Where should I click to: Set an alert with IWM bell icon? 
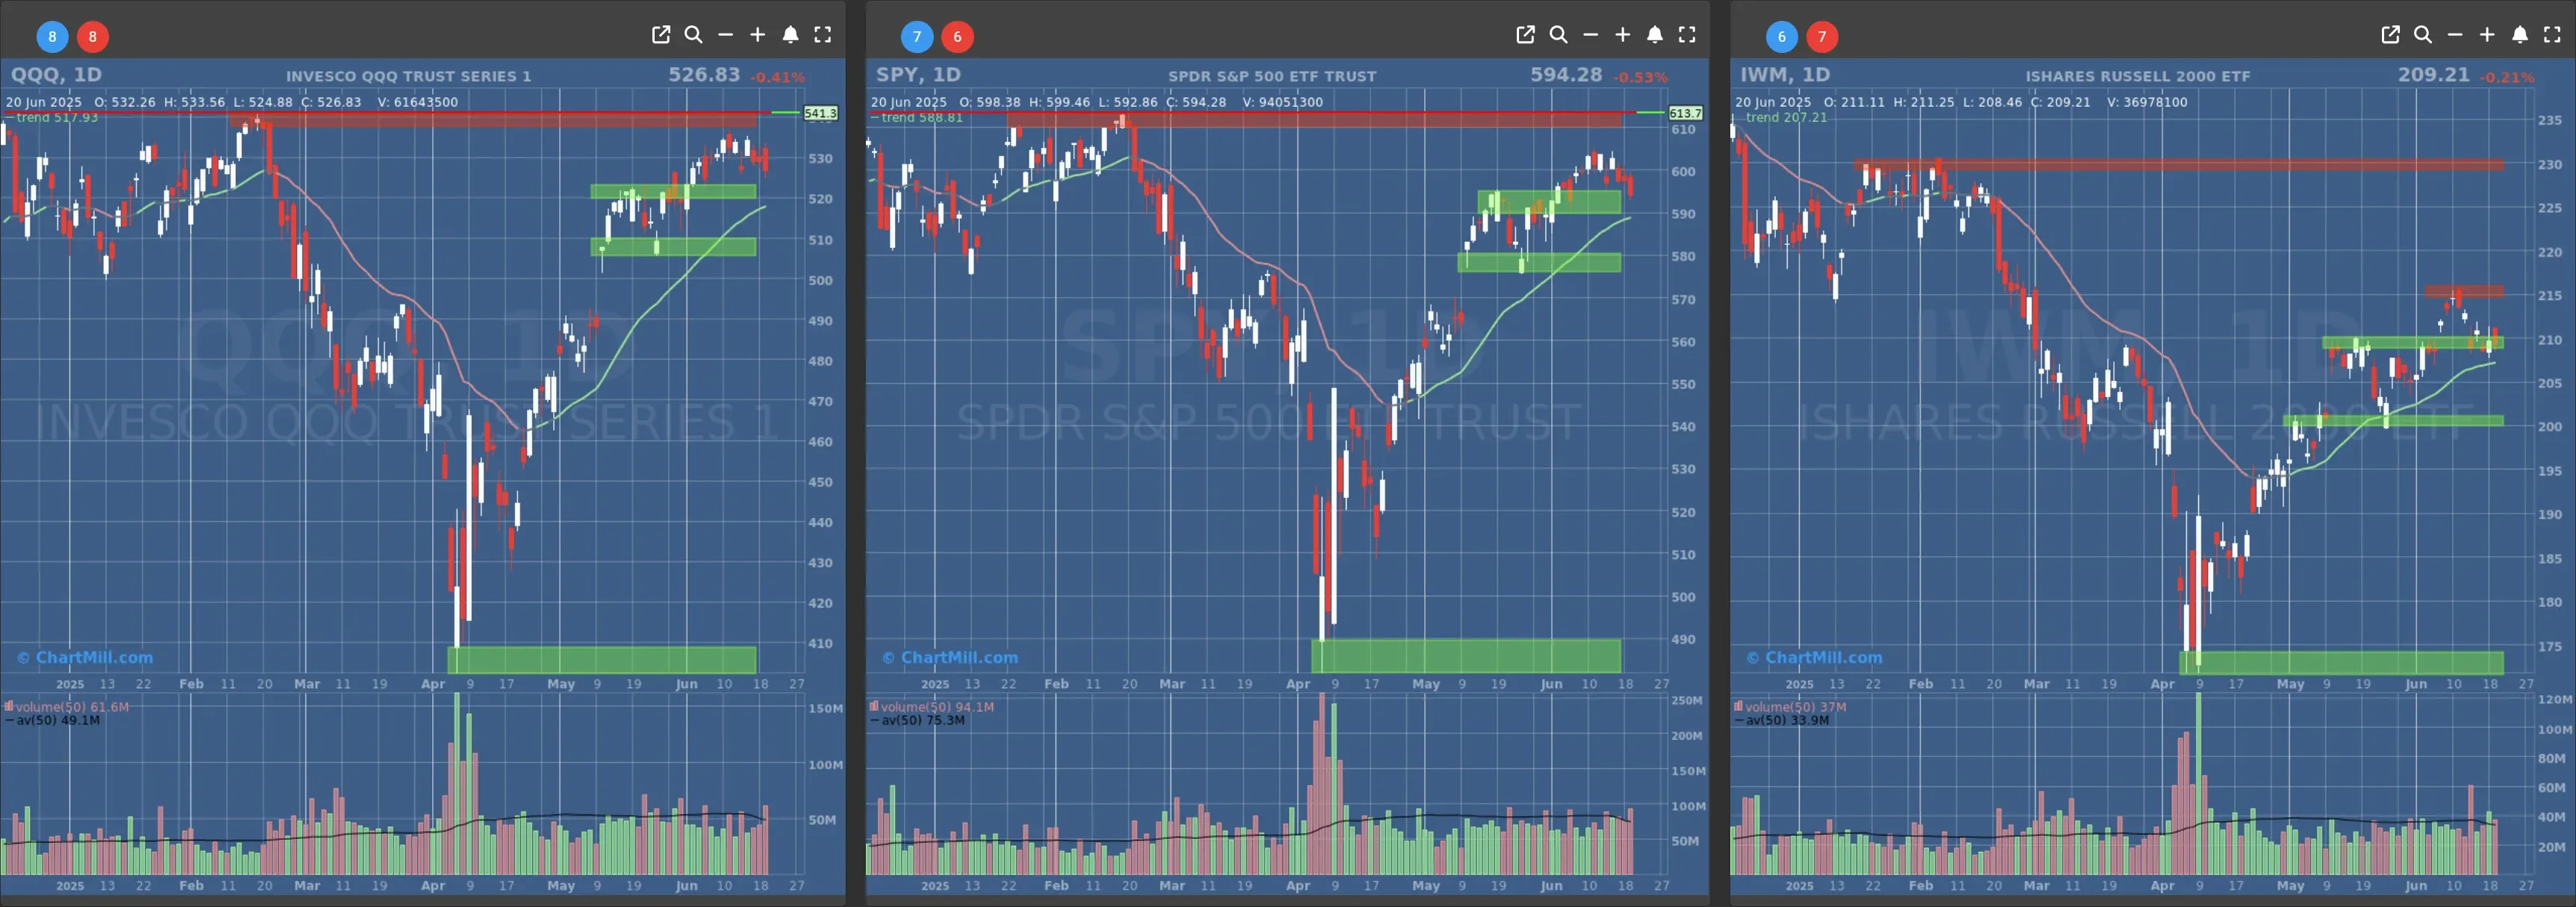click(2520, 35)
